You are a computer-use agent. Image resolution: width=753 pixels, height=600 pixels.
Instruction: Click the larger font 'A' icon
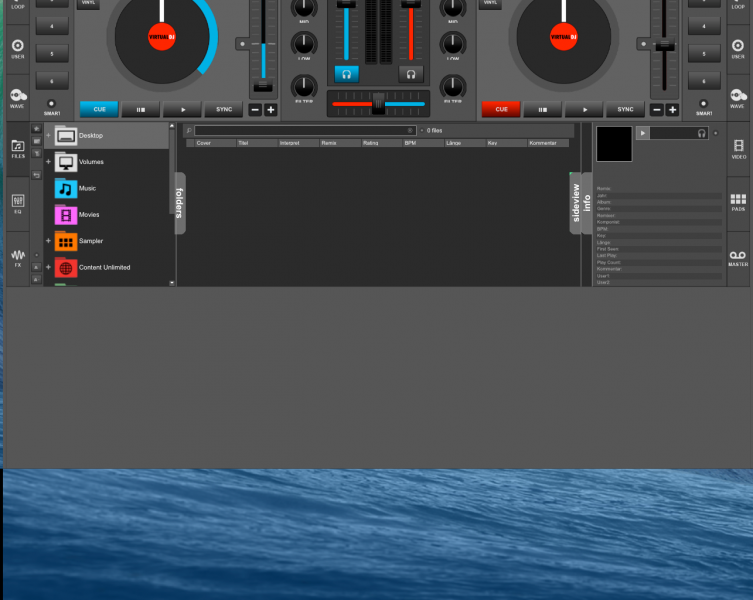pyautogui.click(x=36, y=267)
